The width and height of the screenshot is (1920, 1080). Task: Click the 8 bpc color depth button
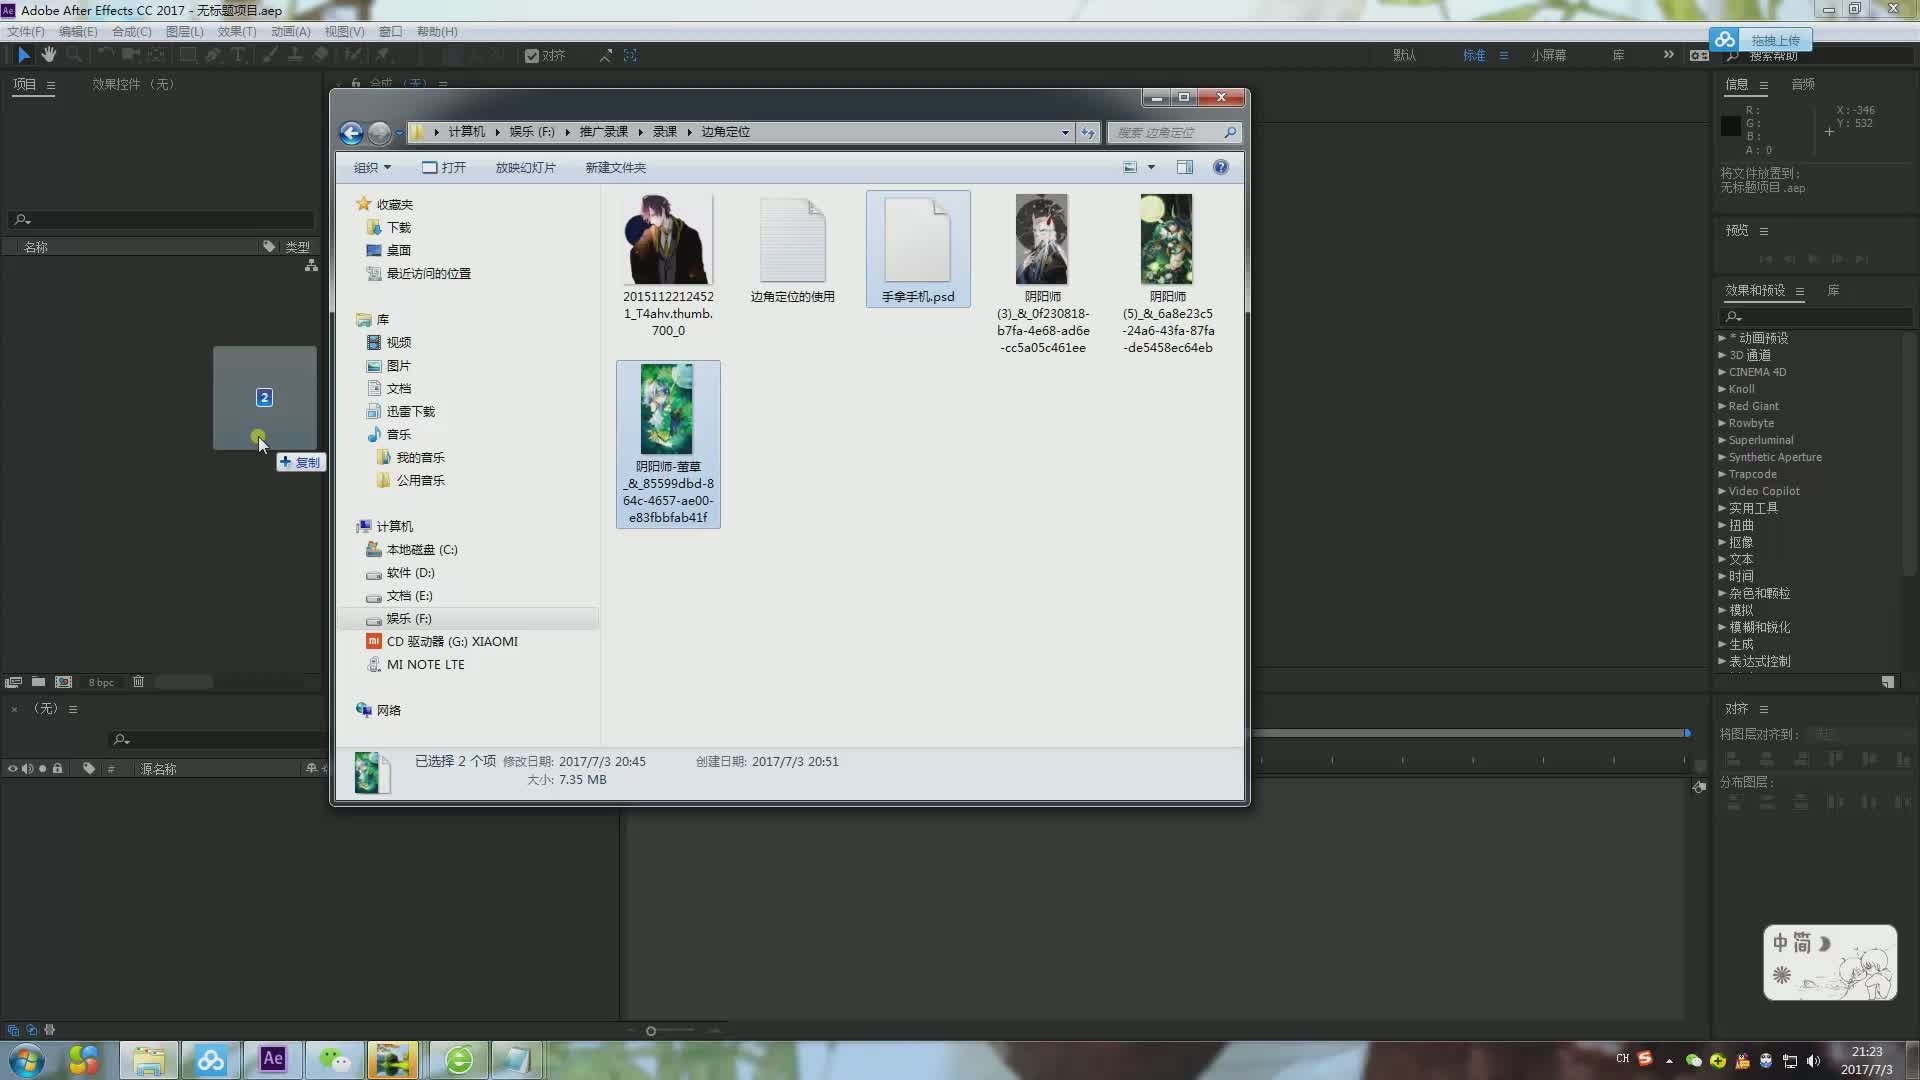click(101, 682)
